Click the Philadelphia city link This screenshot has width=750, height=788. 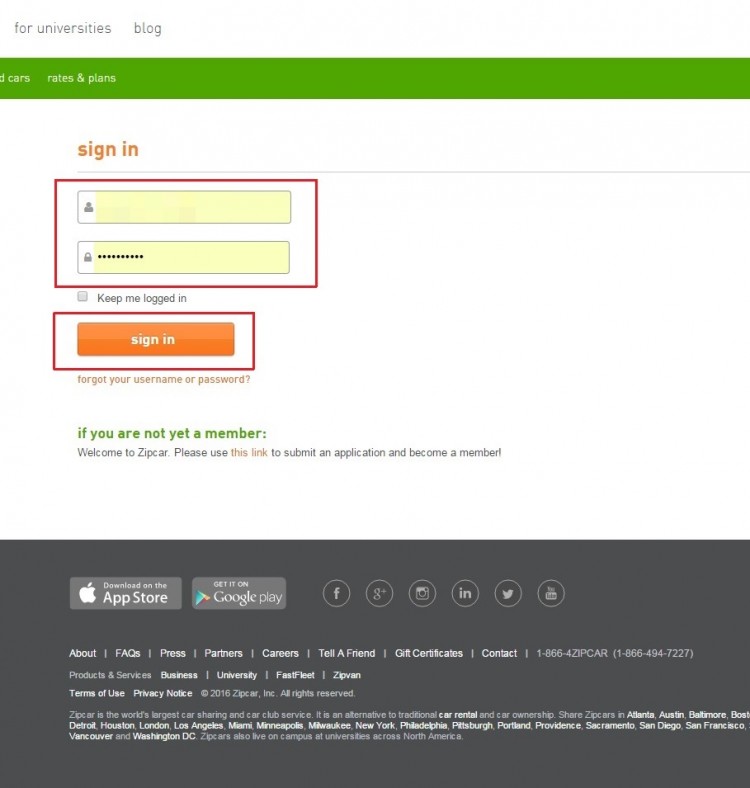(x=423, y=726)
